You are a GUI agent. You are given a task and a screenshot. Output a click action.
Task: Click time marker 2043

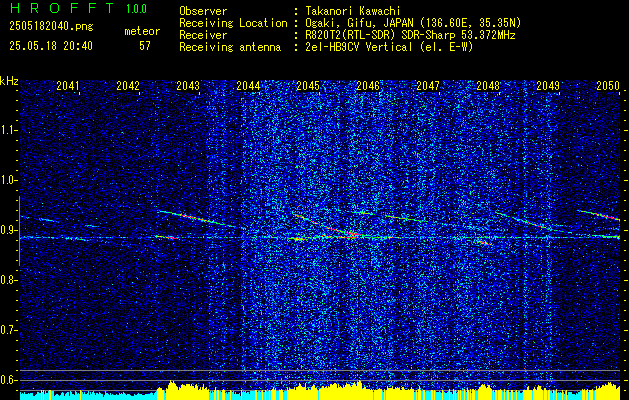click(x=188, y=85)
